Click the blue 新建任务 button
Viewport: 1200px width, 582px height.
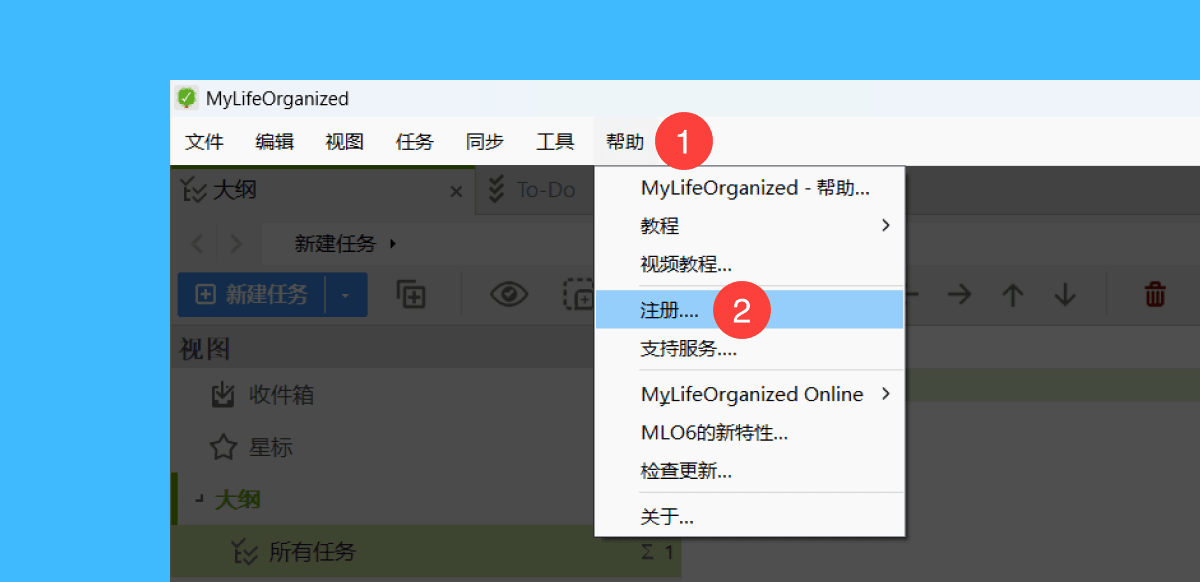tap(252, 295)
